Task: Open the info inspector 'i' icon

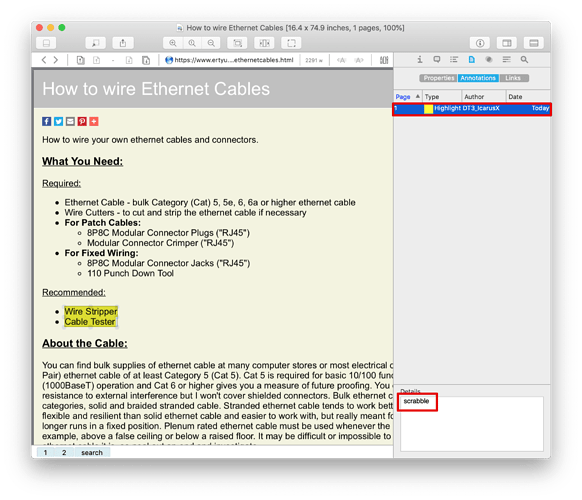Action: pos(419,59)
